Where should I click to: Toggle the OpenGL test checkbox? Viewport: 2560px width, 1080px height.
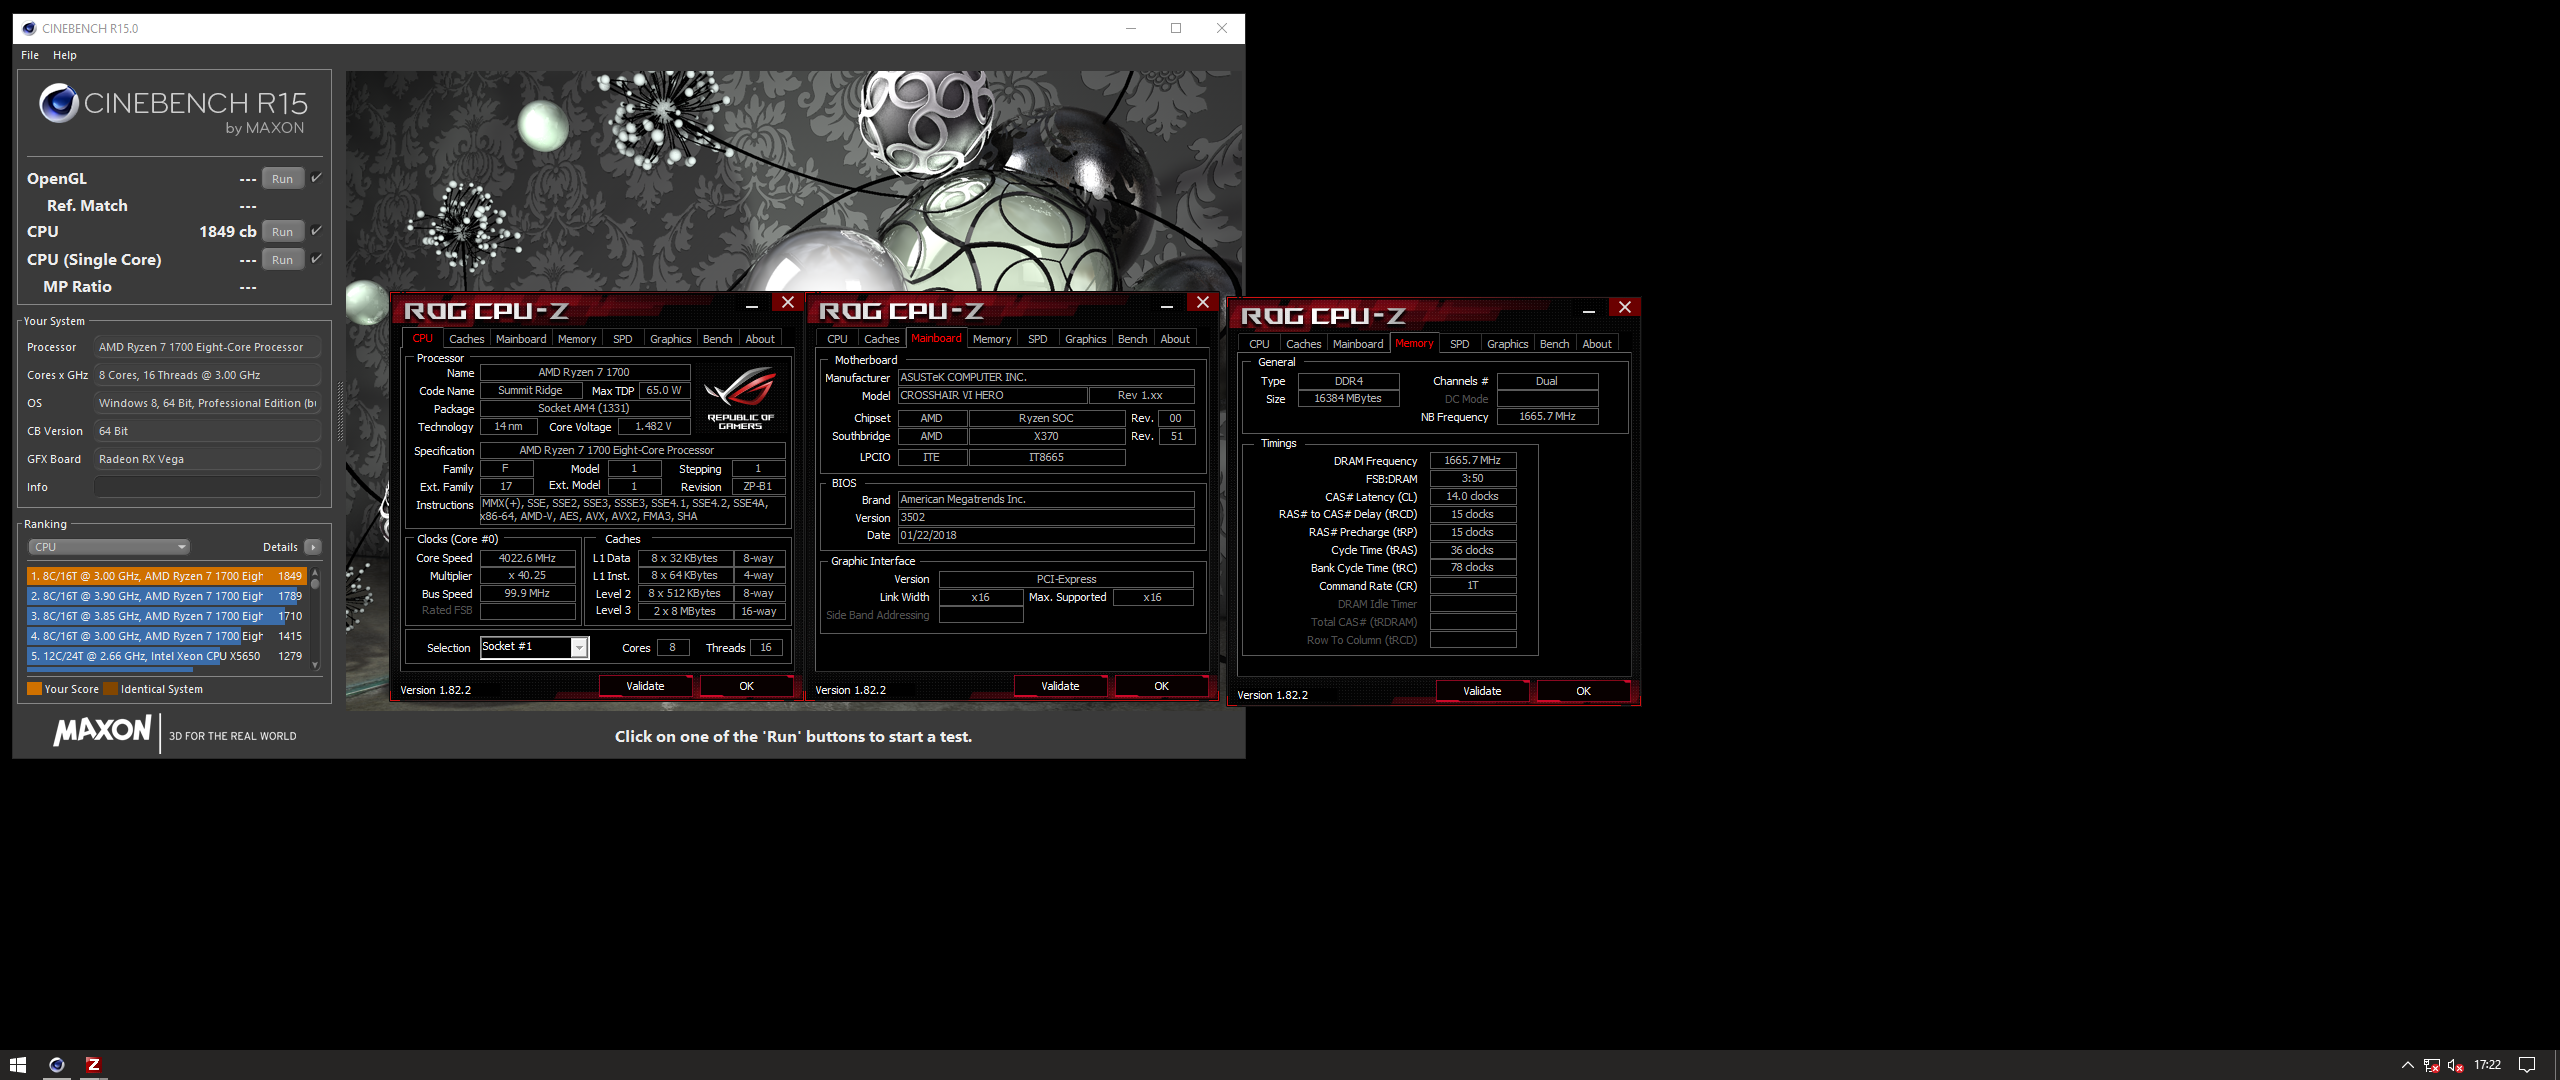(316, 178)
